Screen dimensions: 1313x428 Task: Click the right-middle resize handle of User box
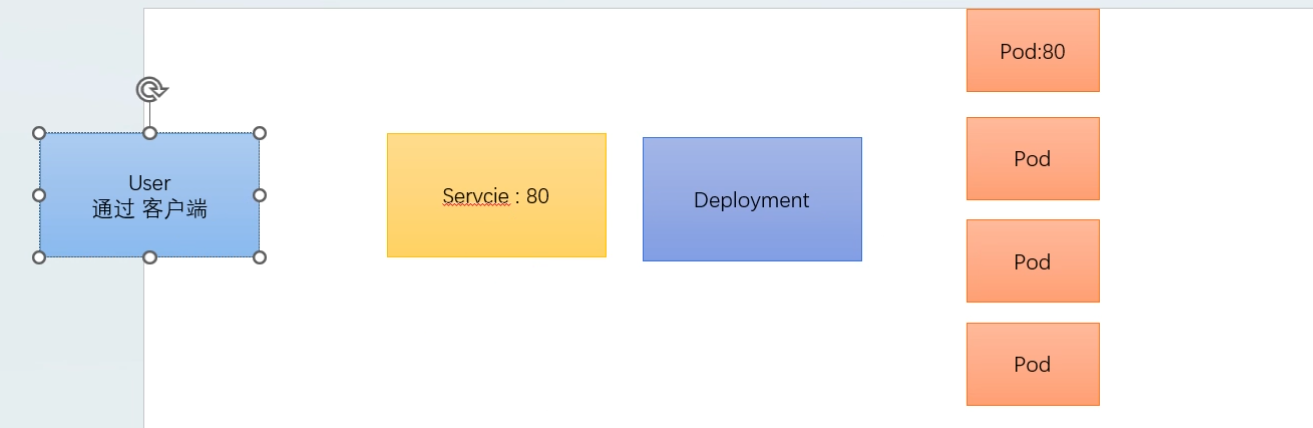click(x=260, y=195)
